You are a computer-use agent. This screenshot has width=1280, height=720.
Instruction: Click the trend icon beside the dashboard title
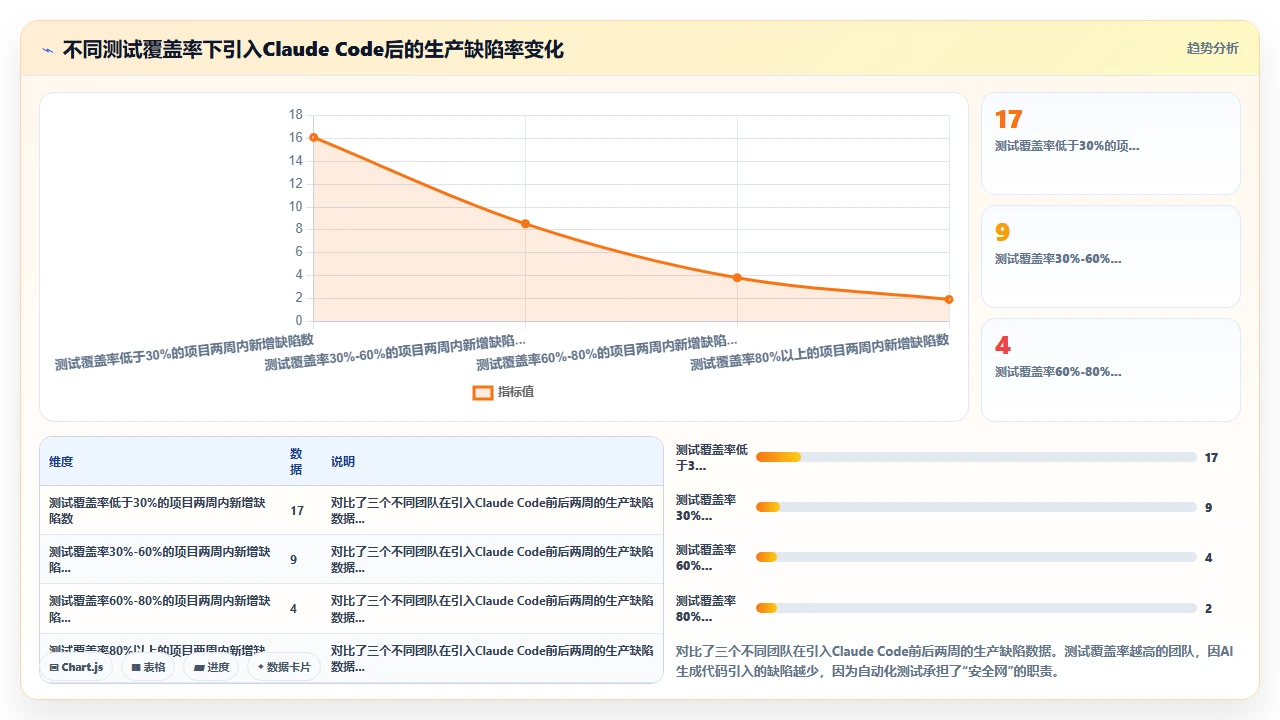tap(47, 49)
